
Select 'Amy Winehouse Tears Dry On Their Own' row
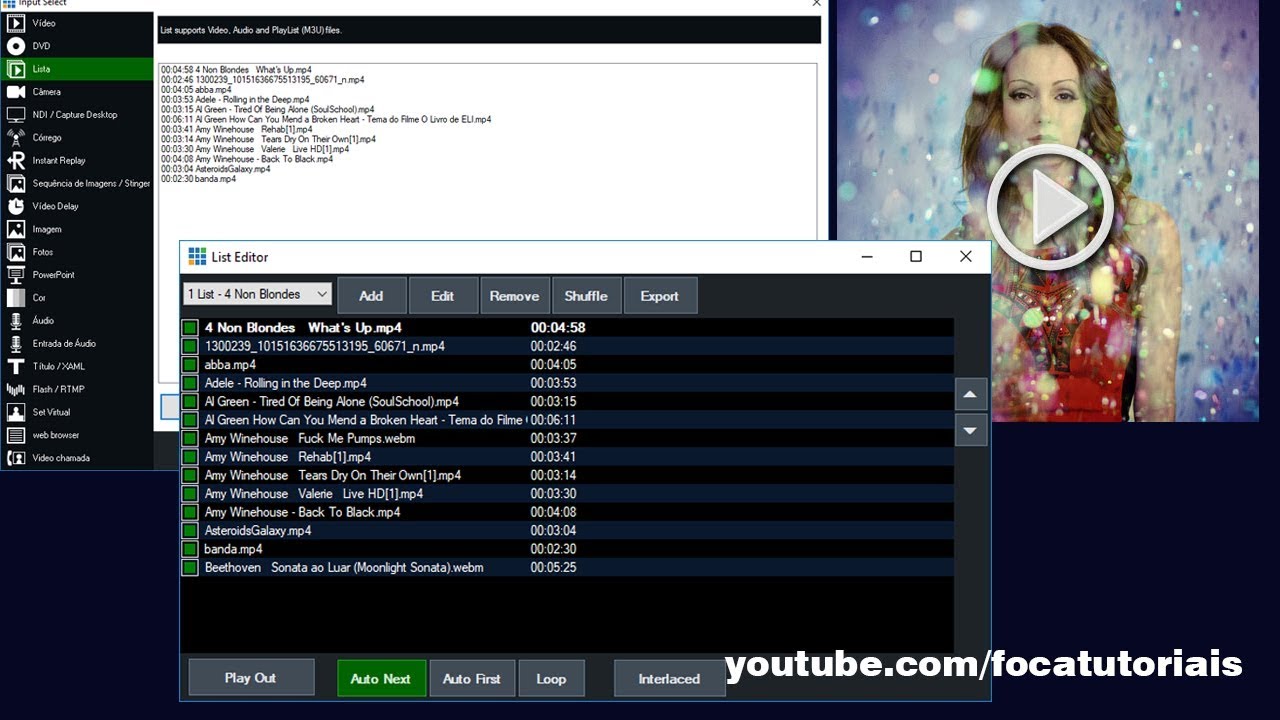click(x=567, y=475)
